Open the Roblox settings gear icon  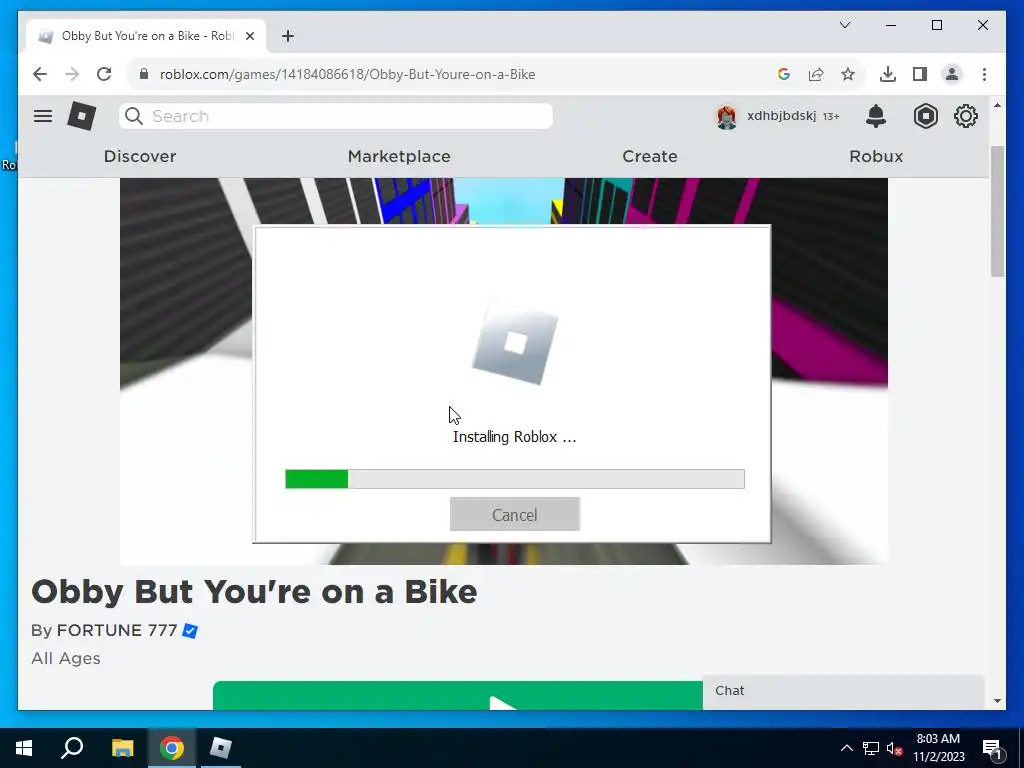(966, 116)
